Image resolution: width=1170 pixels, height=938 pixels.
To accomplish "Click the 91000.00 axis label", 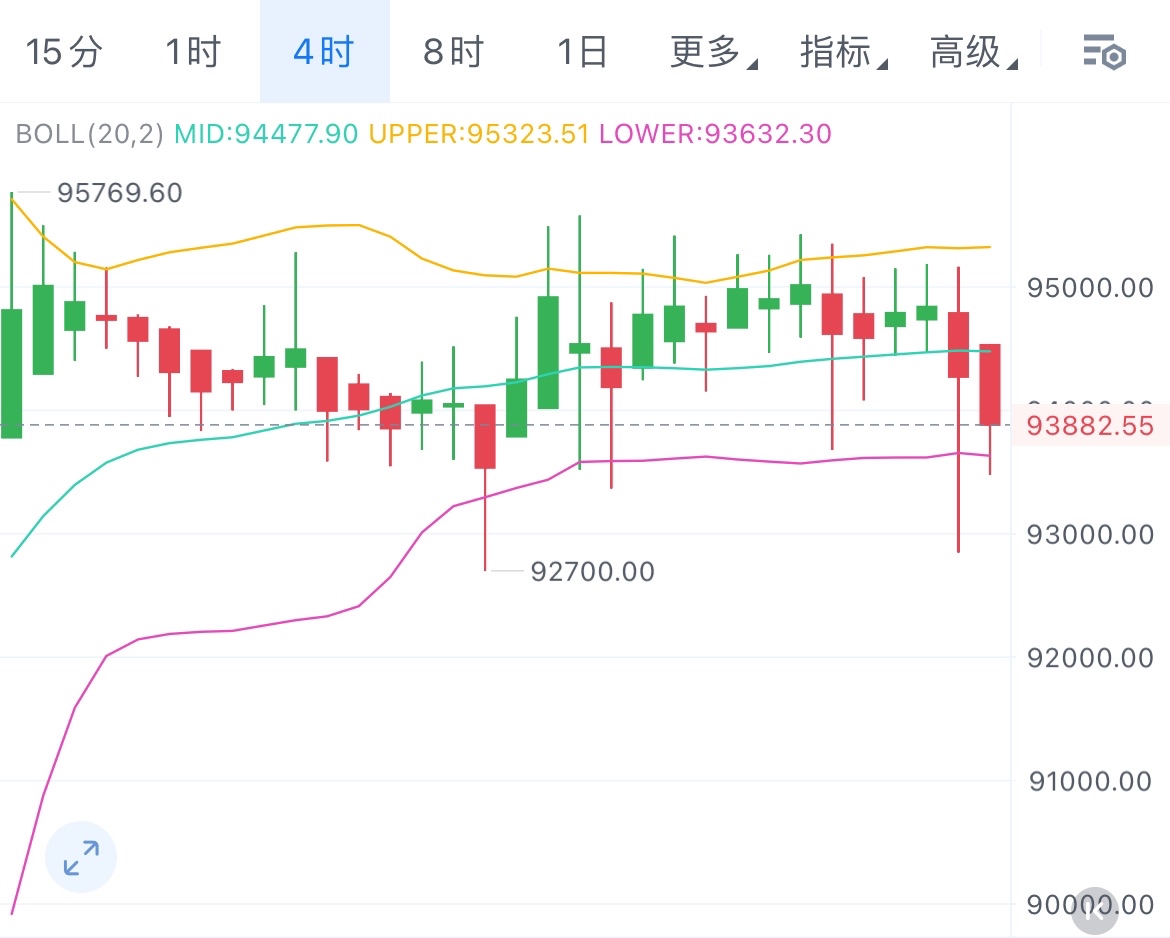I will click(1090, 781).
